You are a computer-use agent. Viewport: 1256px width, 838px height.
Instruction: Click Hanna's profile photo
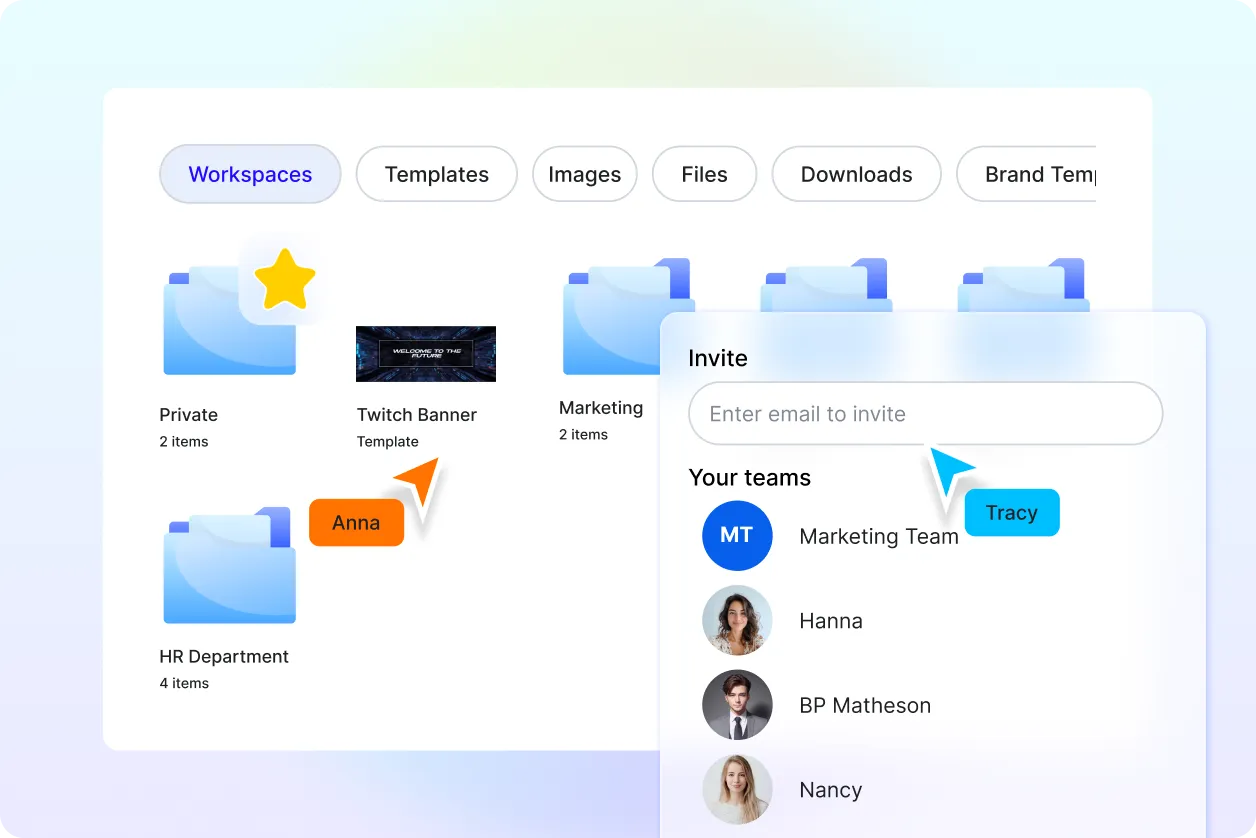tap(737, 620)
